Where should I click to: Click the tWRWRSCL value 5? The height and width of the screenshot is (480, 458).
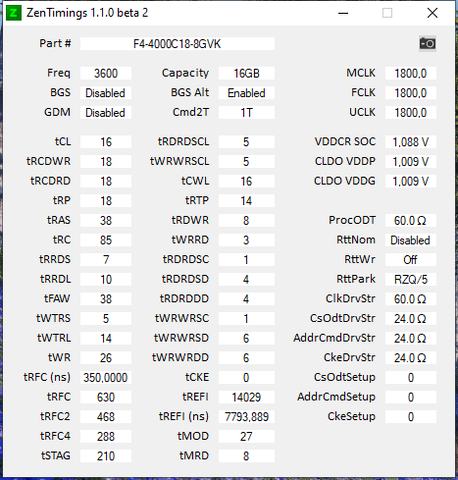[246, 162]
